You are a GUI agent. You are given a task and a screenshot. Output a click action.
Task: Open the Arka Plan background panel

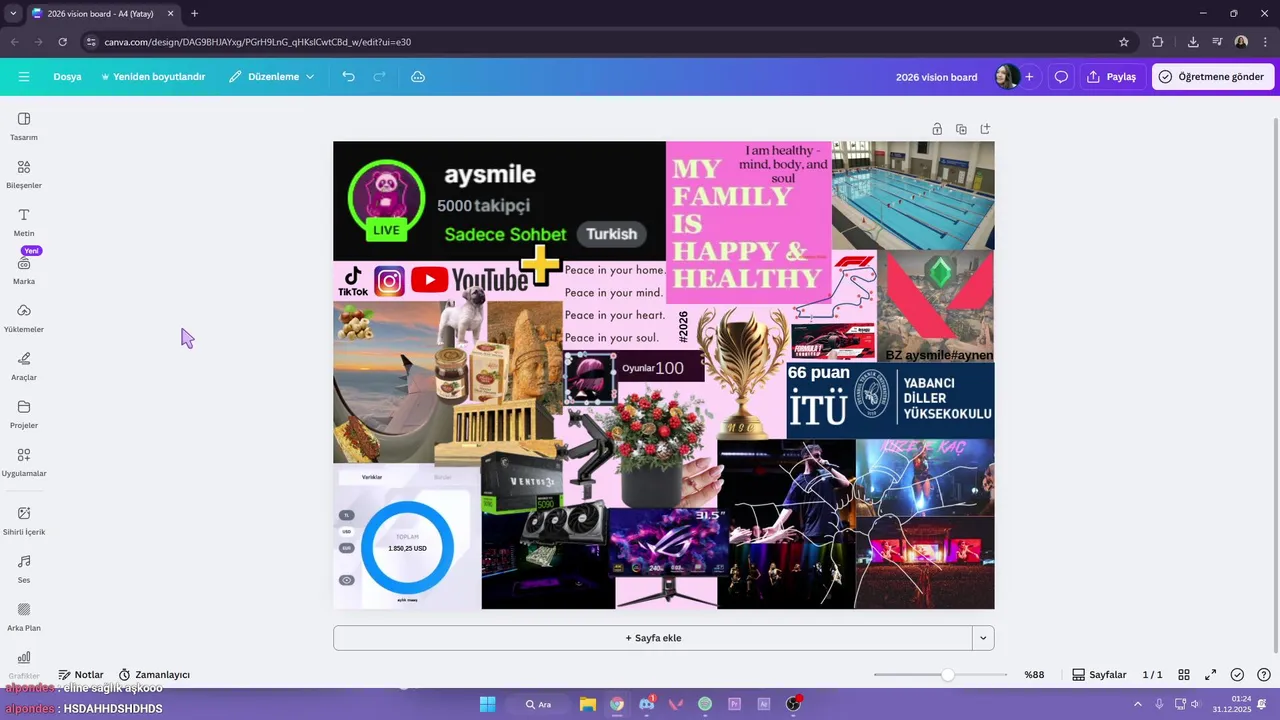click(x=24, y=617)
